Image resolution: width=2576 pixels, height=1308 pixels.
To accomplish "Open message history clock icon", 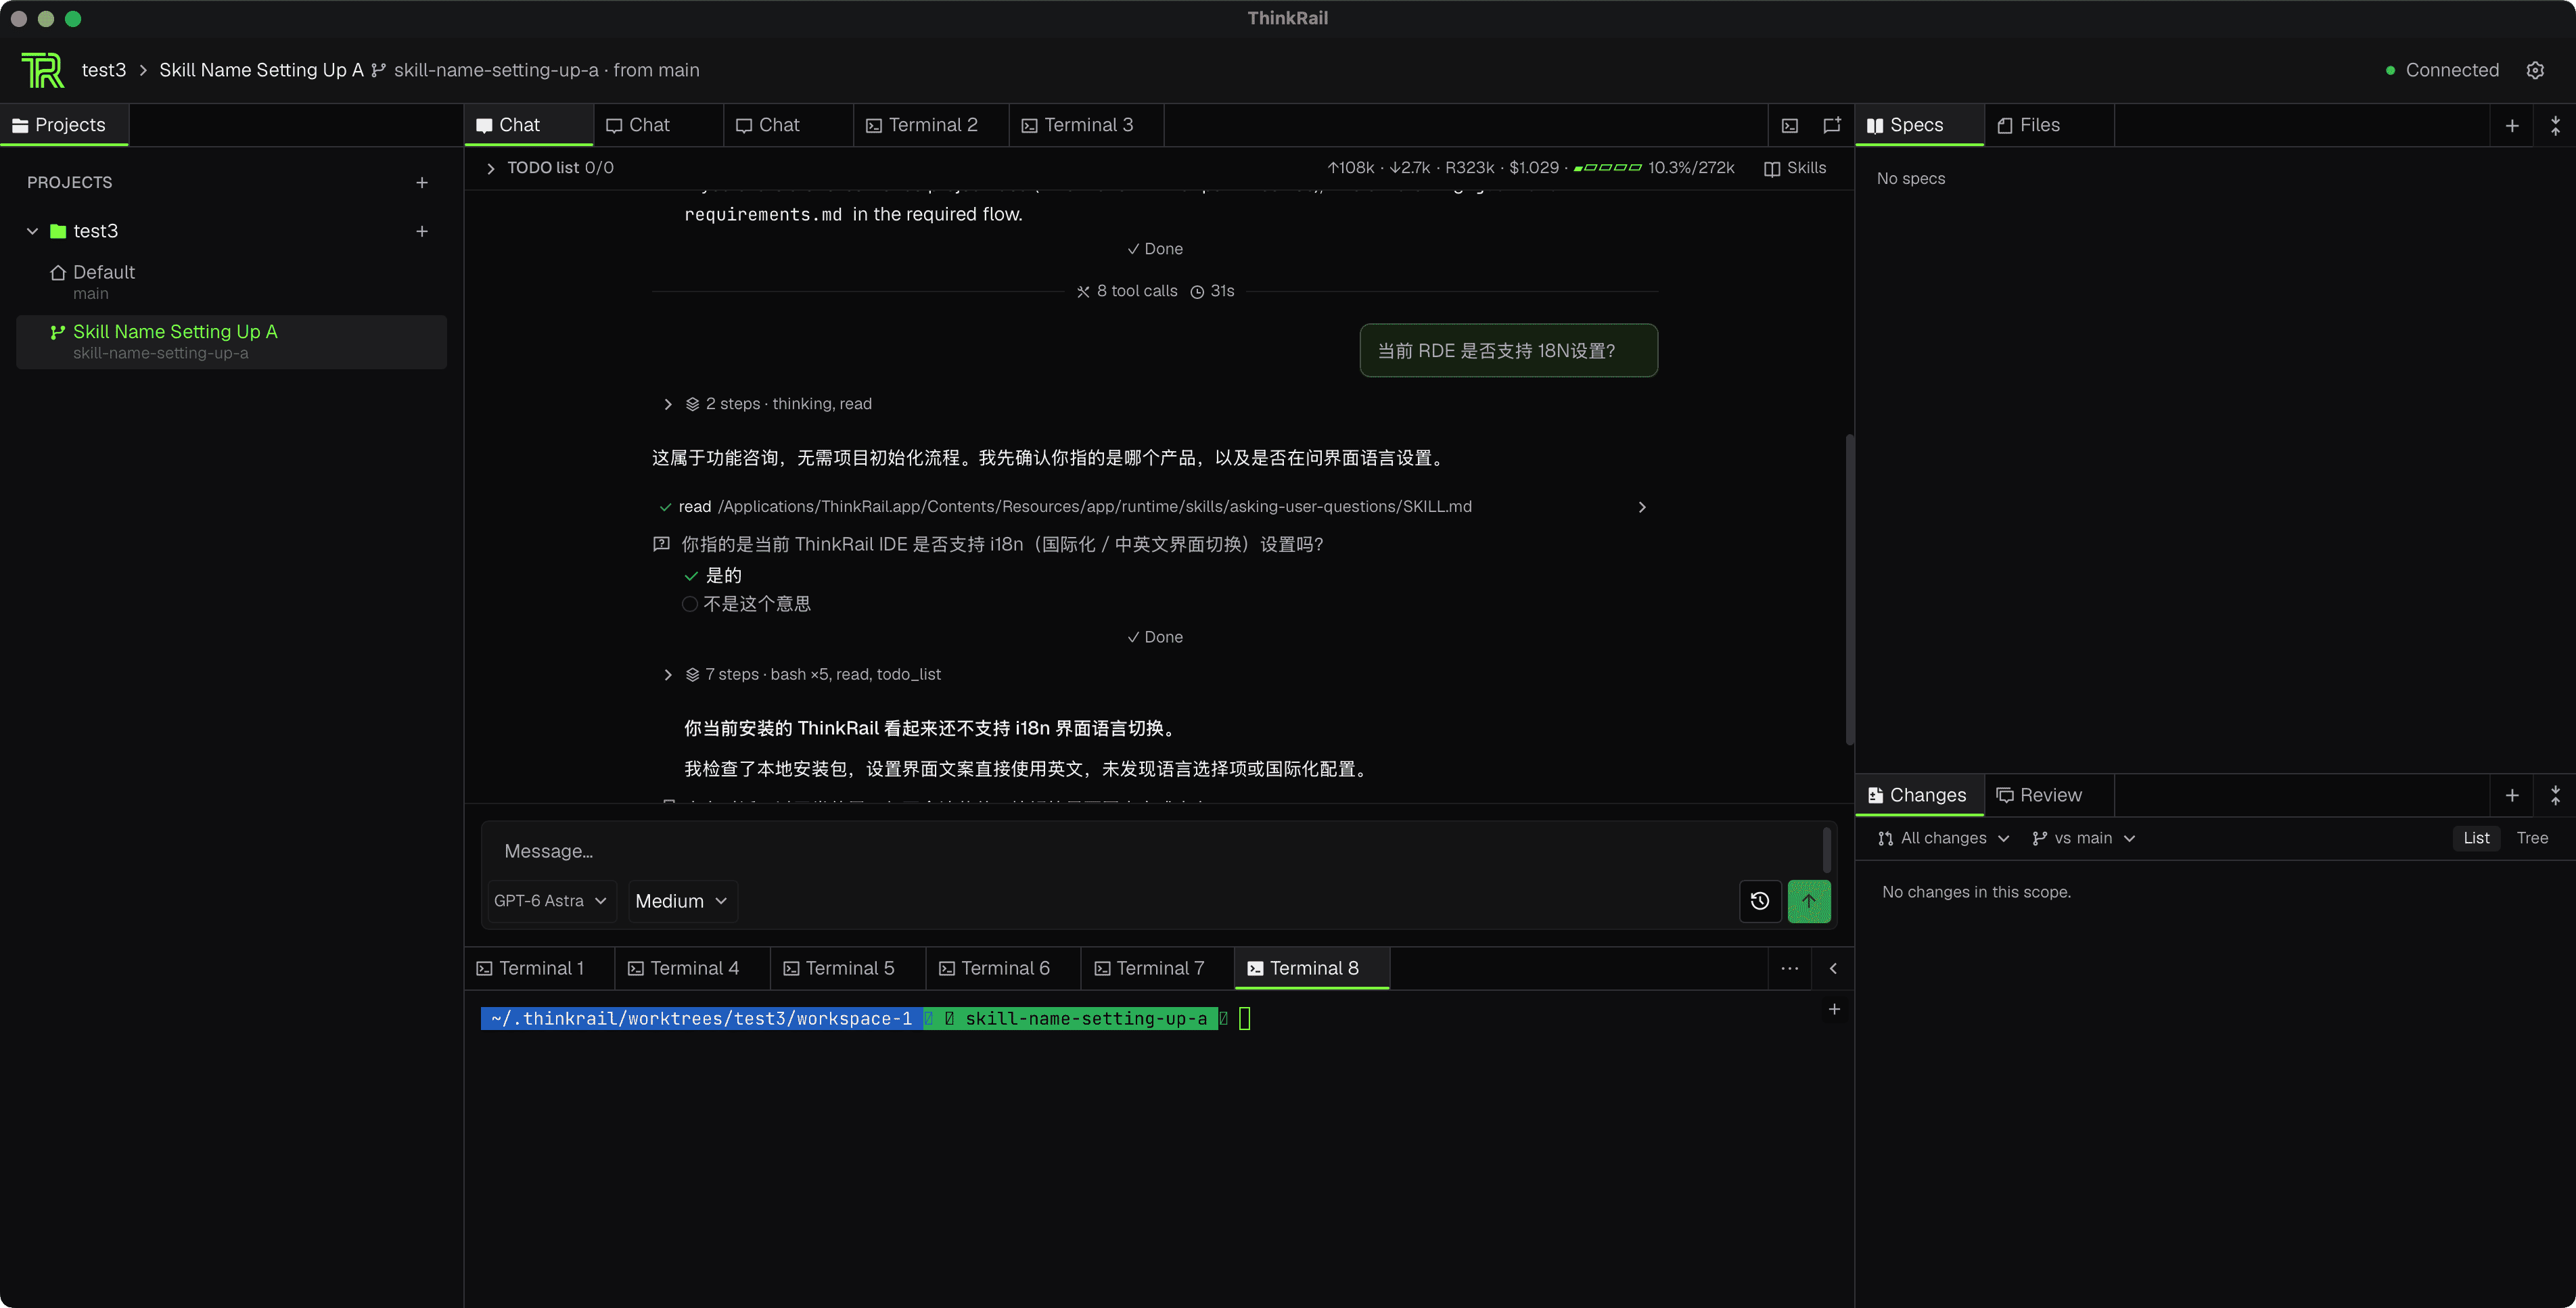I will pyautogui.click(x=1760, y=901).
